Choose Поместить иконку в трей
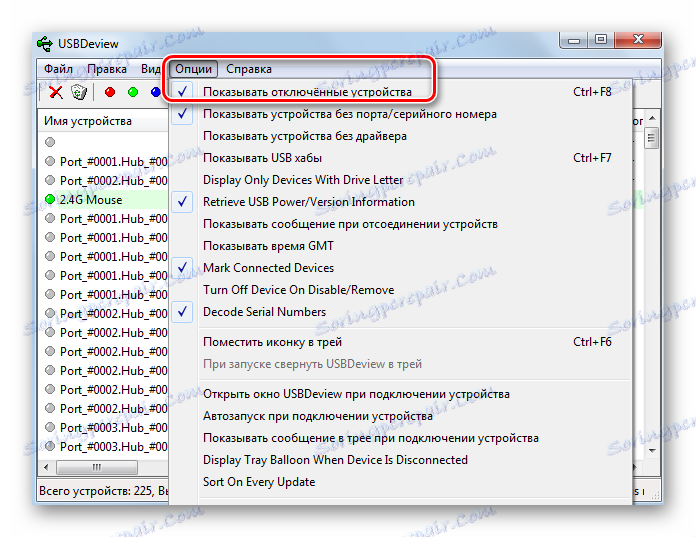 coord(400,342)
